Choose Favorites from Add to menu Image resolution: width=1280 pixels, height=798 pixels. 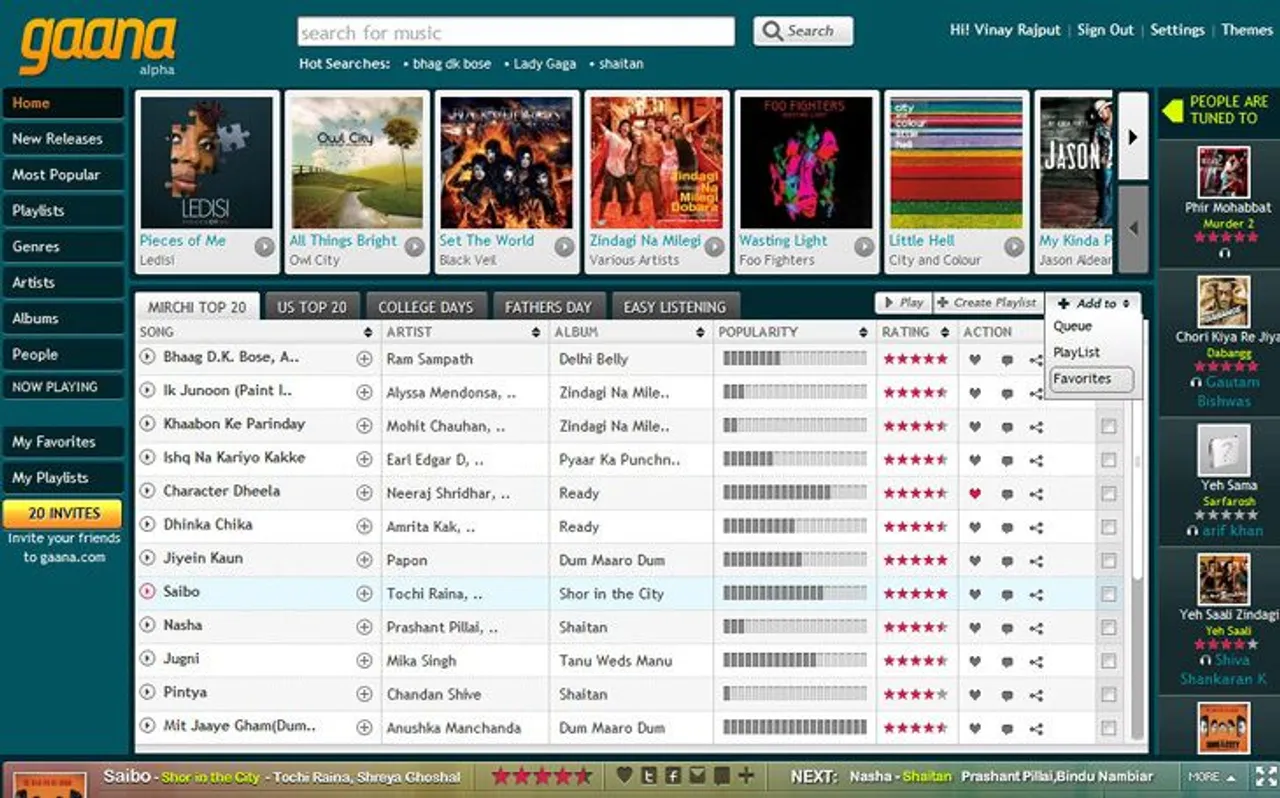point(1093,379)
